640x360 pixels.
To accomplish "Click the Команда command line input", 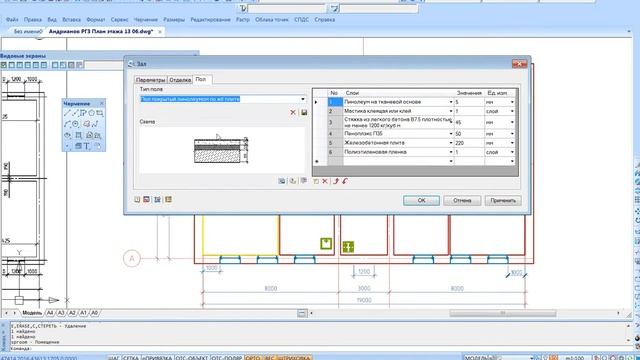I will 318,349.
